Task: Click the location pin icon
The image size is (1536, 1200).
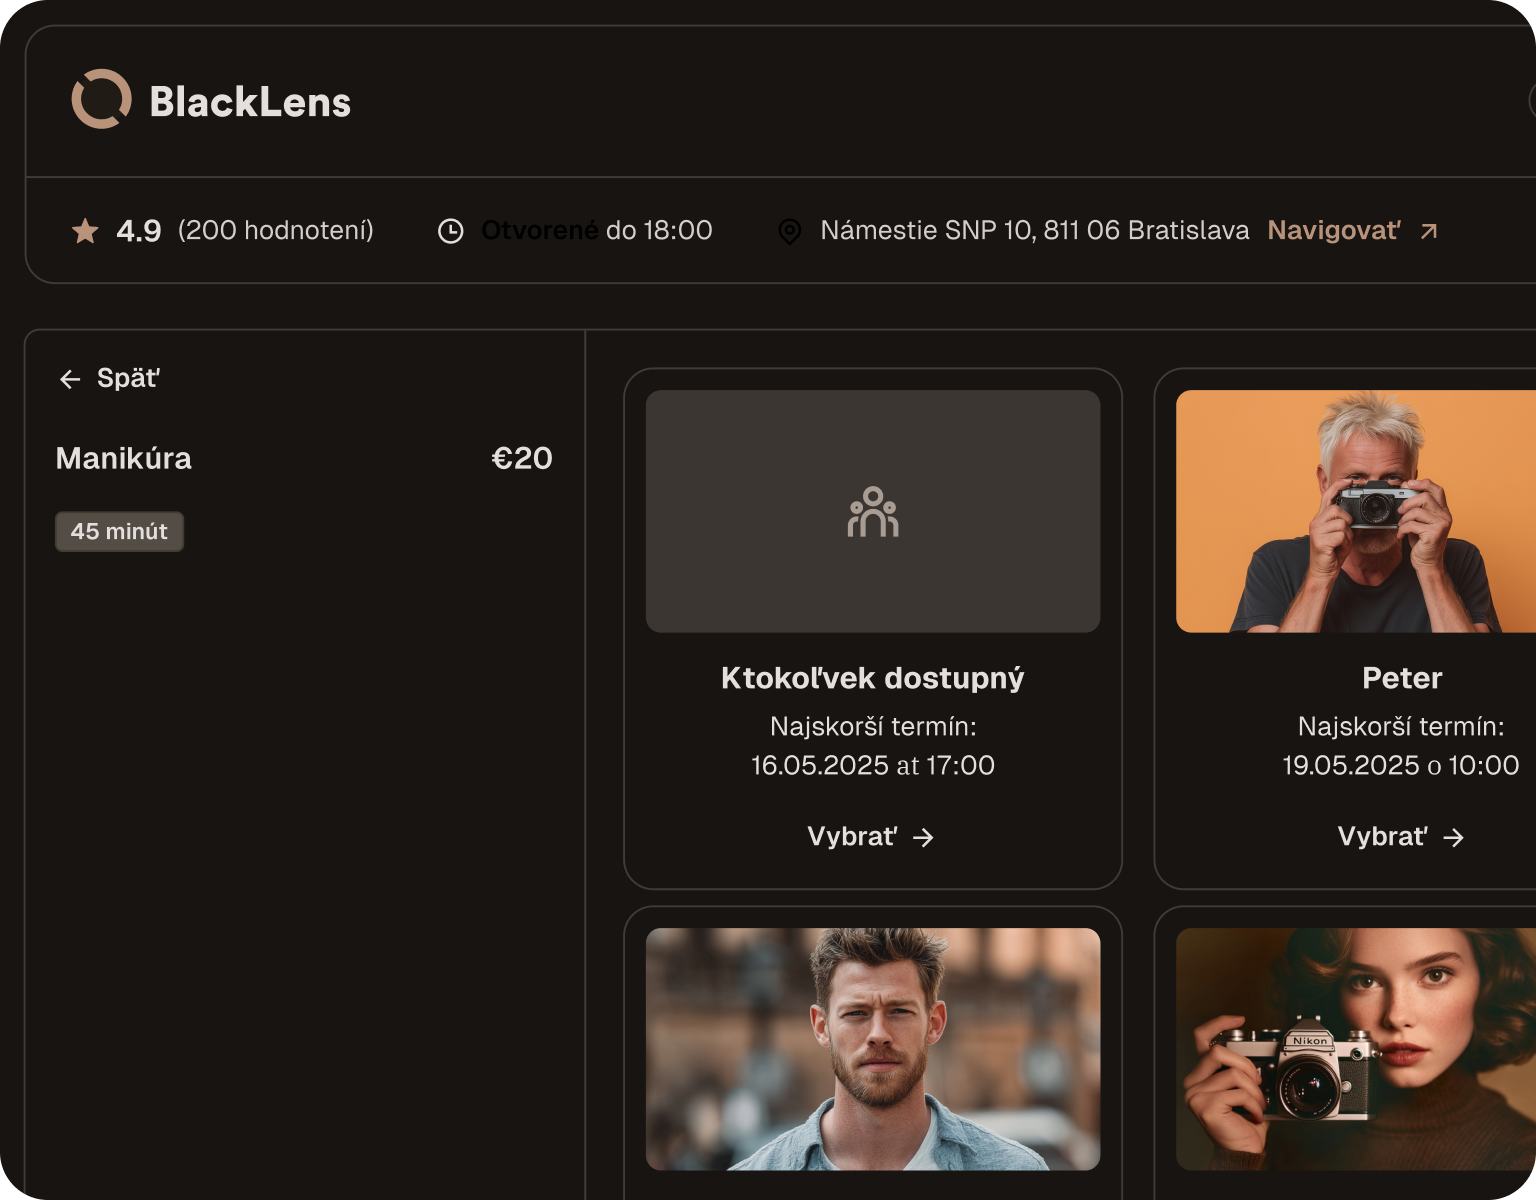Action: click(789, 231)
